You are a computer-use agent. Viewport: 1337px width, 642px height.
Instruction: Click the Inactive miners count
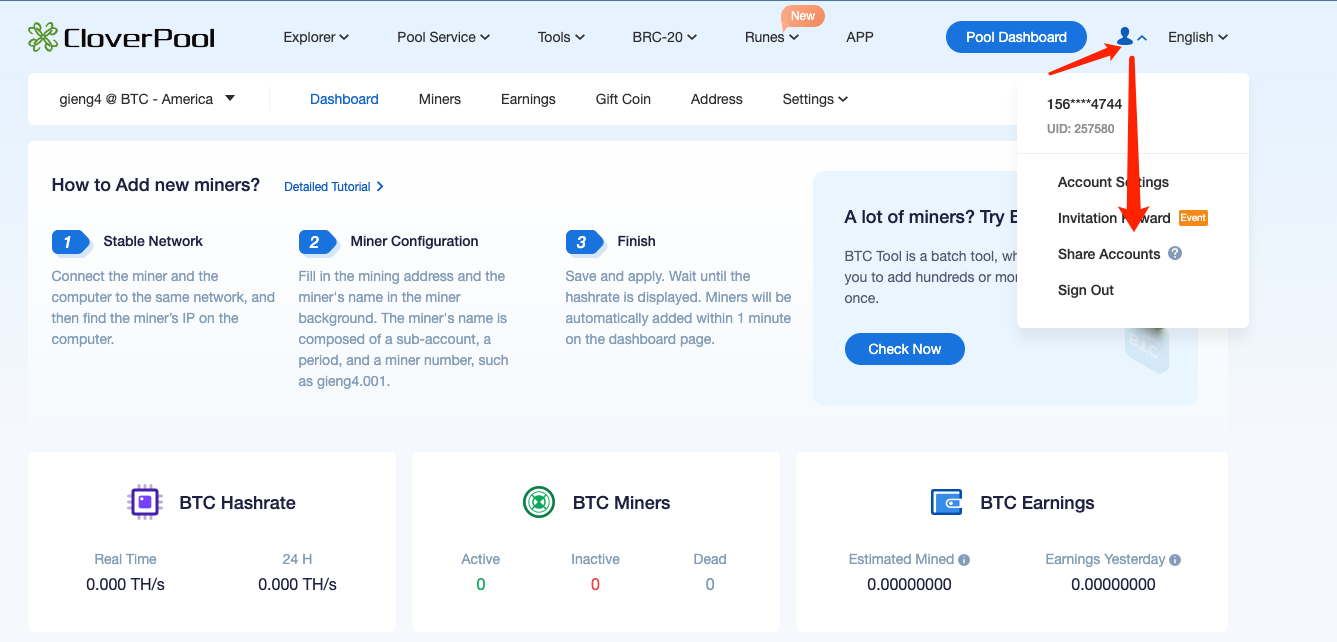coord(595,584)
